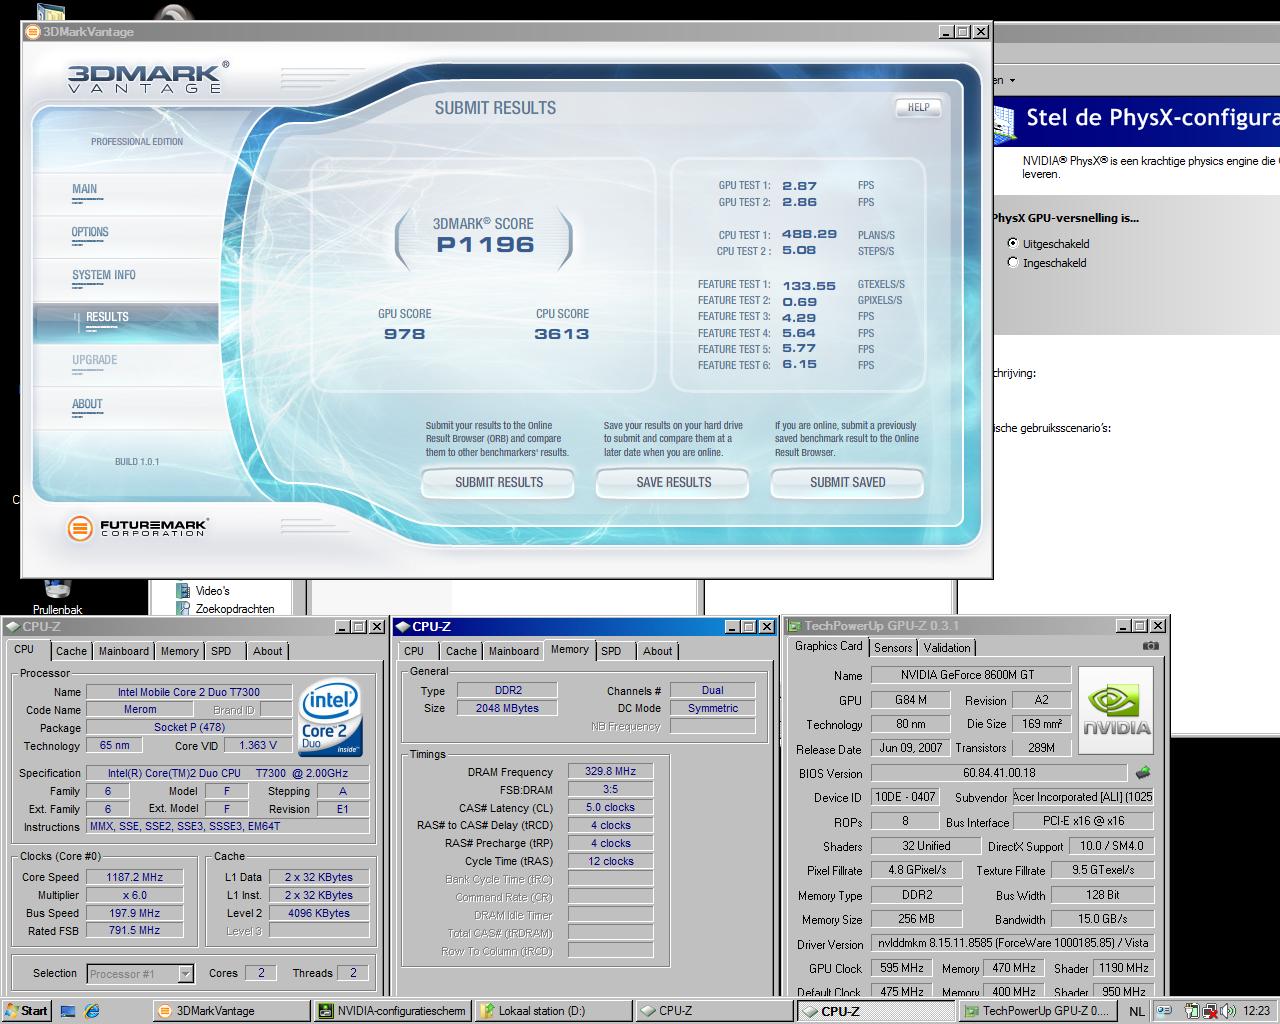This screenshot has width=1280, height=1024.
Task: Click the GPU score value 978
Action: click(x=405, y=334)
